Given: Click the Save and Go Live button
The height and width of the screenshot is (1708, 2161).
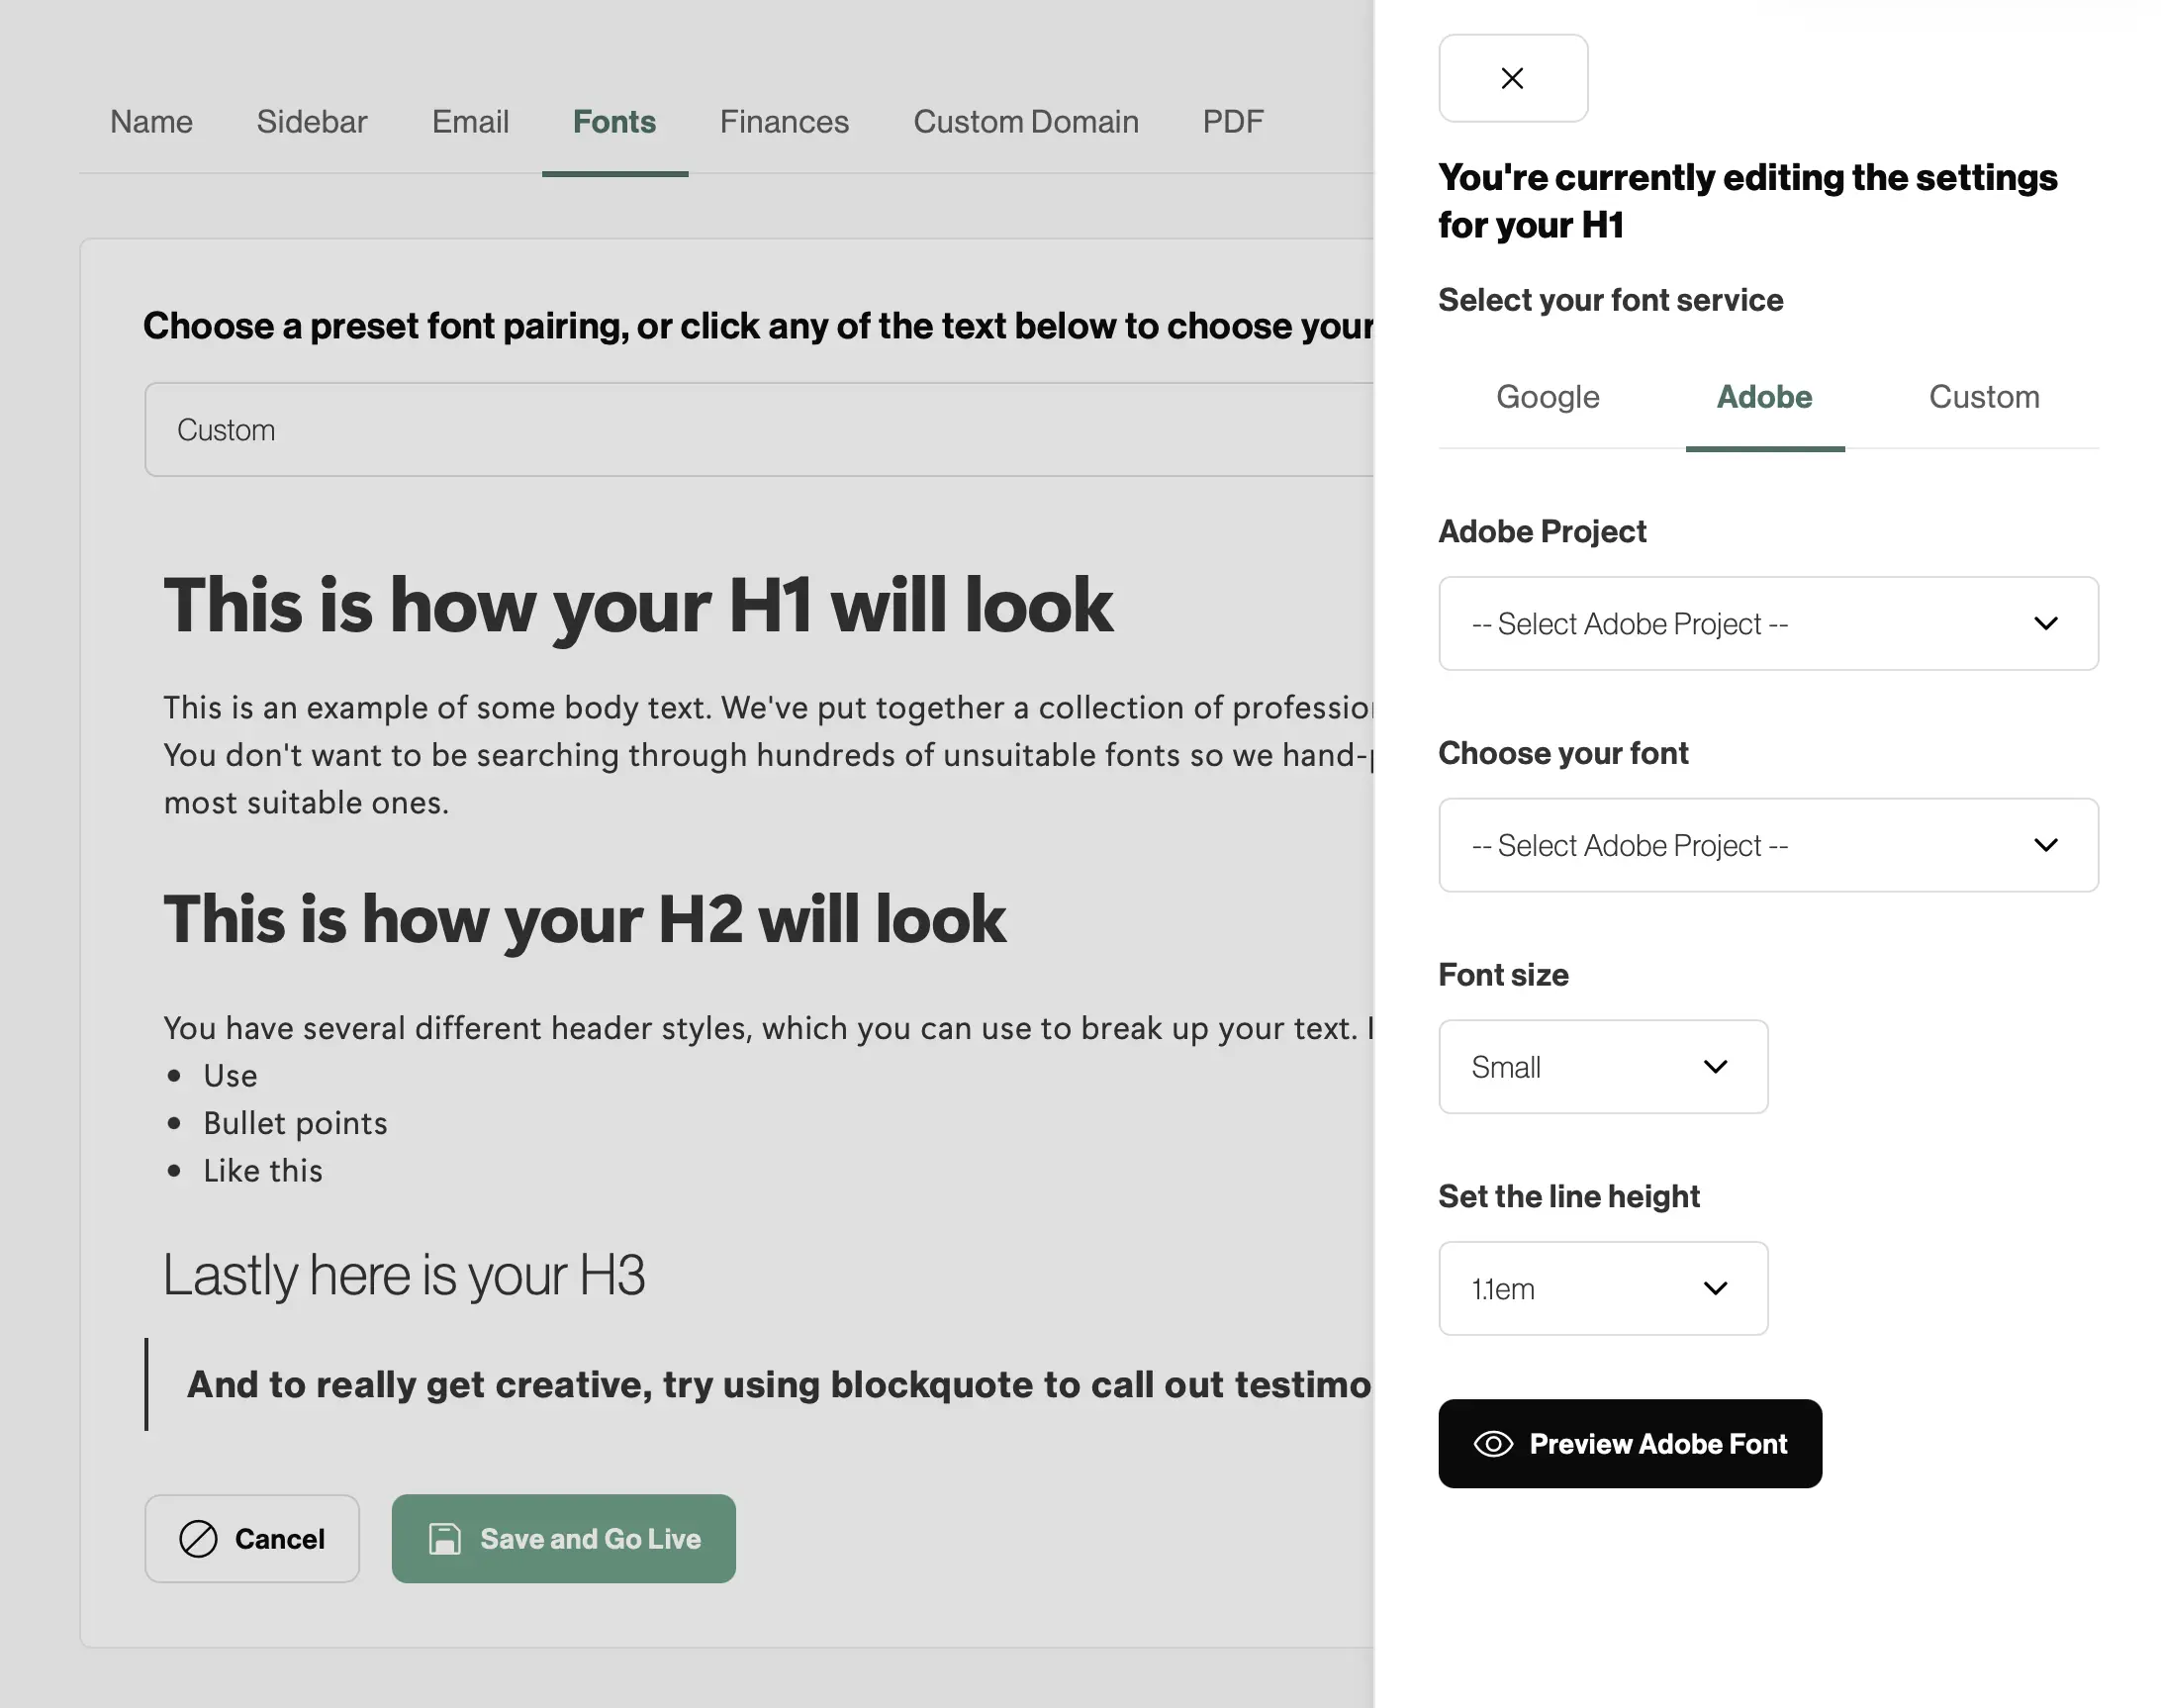Looking at the screenshot, I should [564, 1538].
